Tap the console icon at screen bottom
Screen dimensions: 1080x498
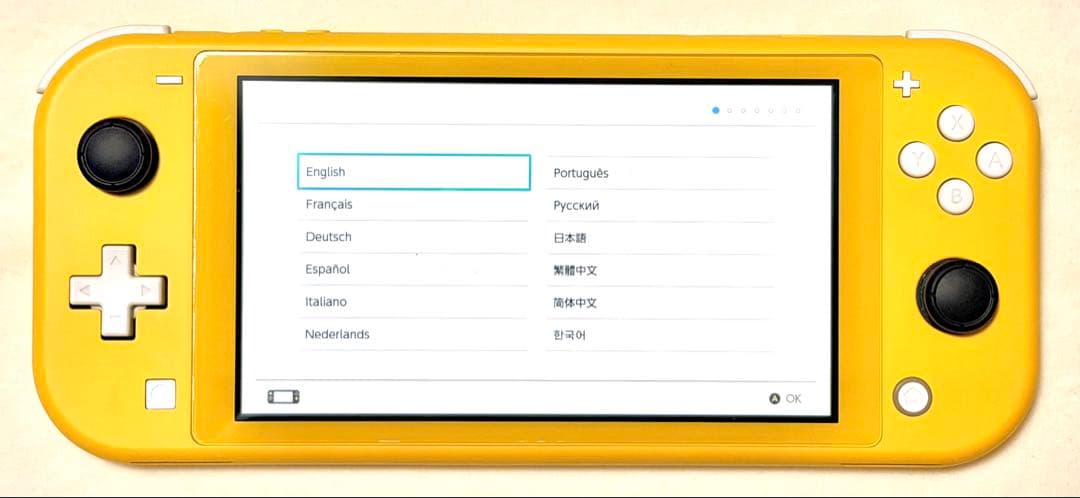[x=283, y=397]
